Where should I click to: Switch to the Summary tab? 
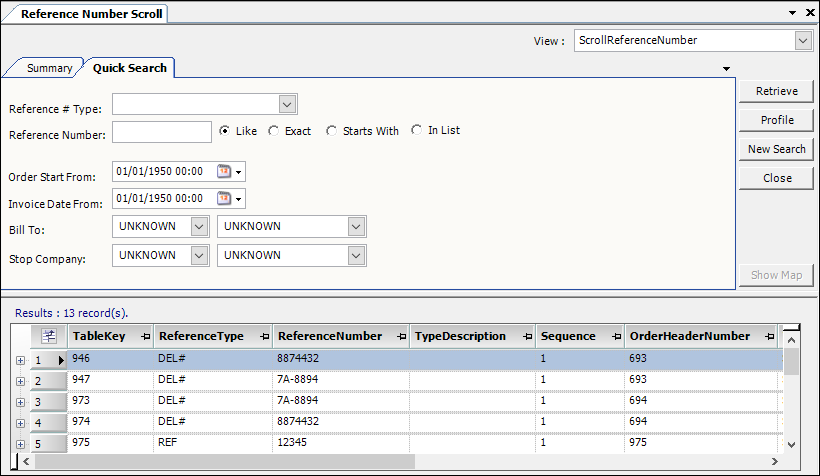pyautogui.click(x=49, y=68)
